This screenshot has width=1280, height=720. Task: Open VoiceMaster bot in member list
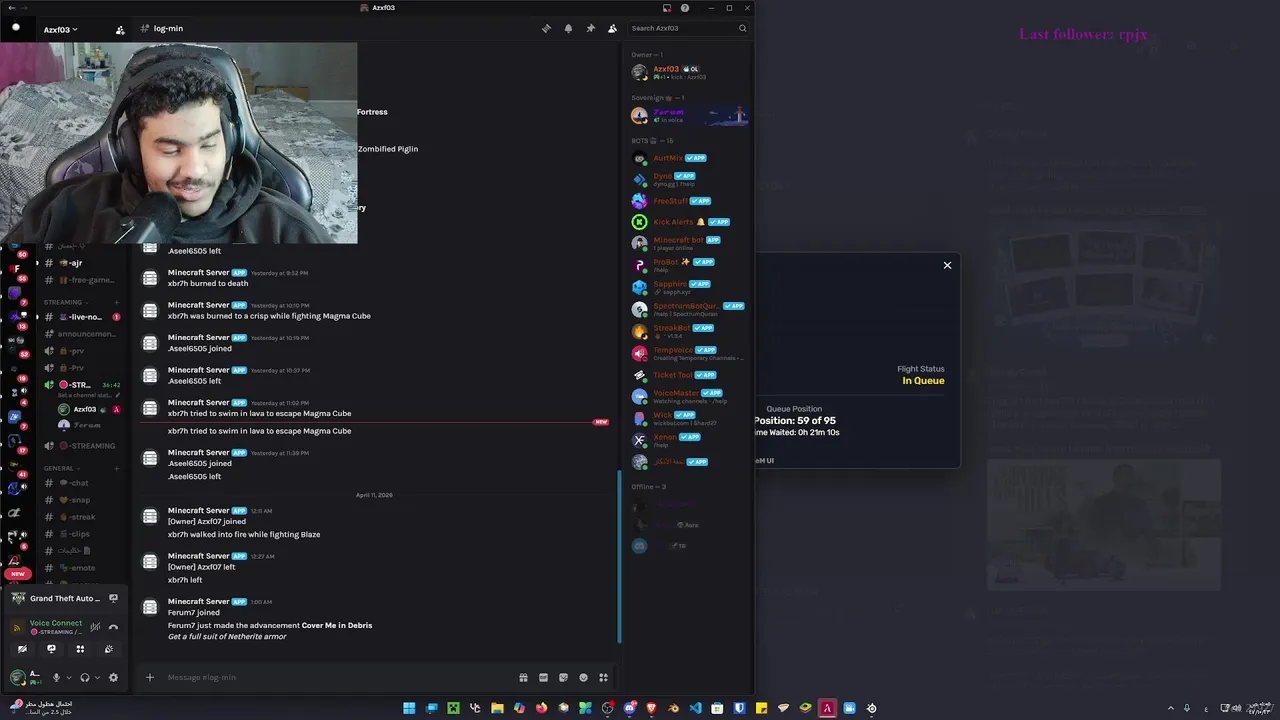tap(688, 396)
